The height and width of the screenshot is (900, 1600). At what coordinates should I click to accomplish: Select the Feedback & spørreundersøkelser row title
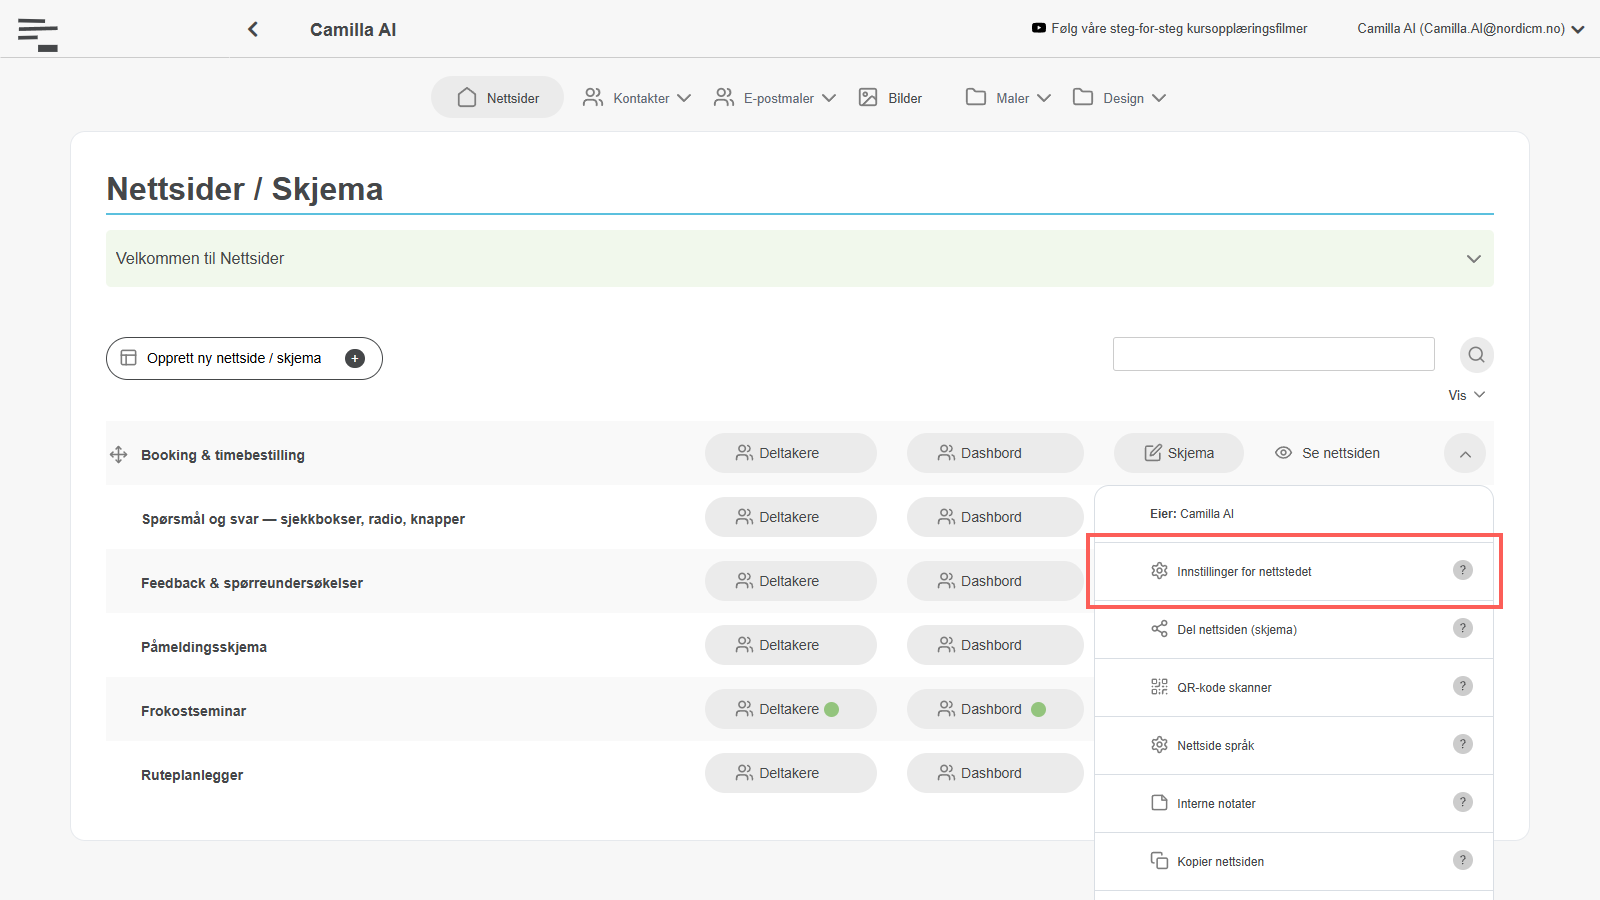(x=252, y=583)
